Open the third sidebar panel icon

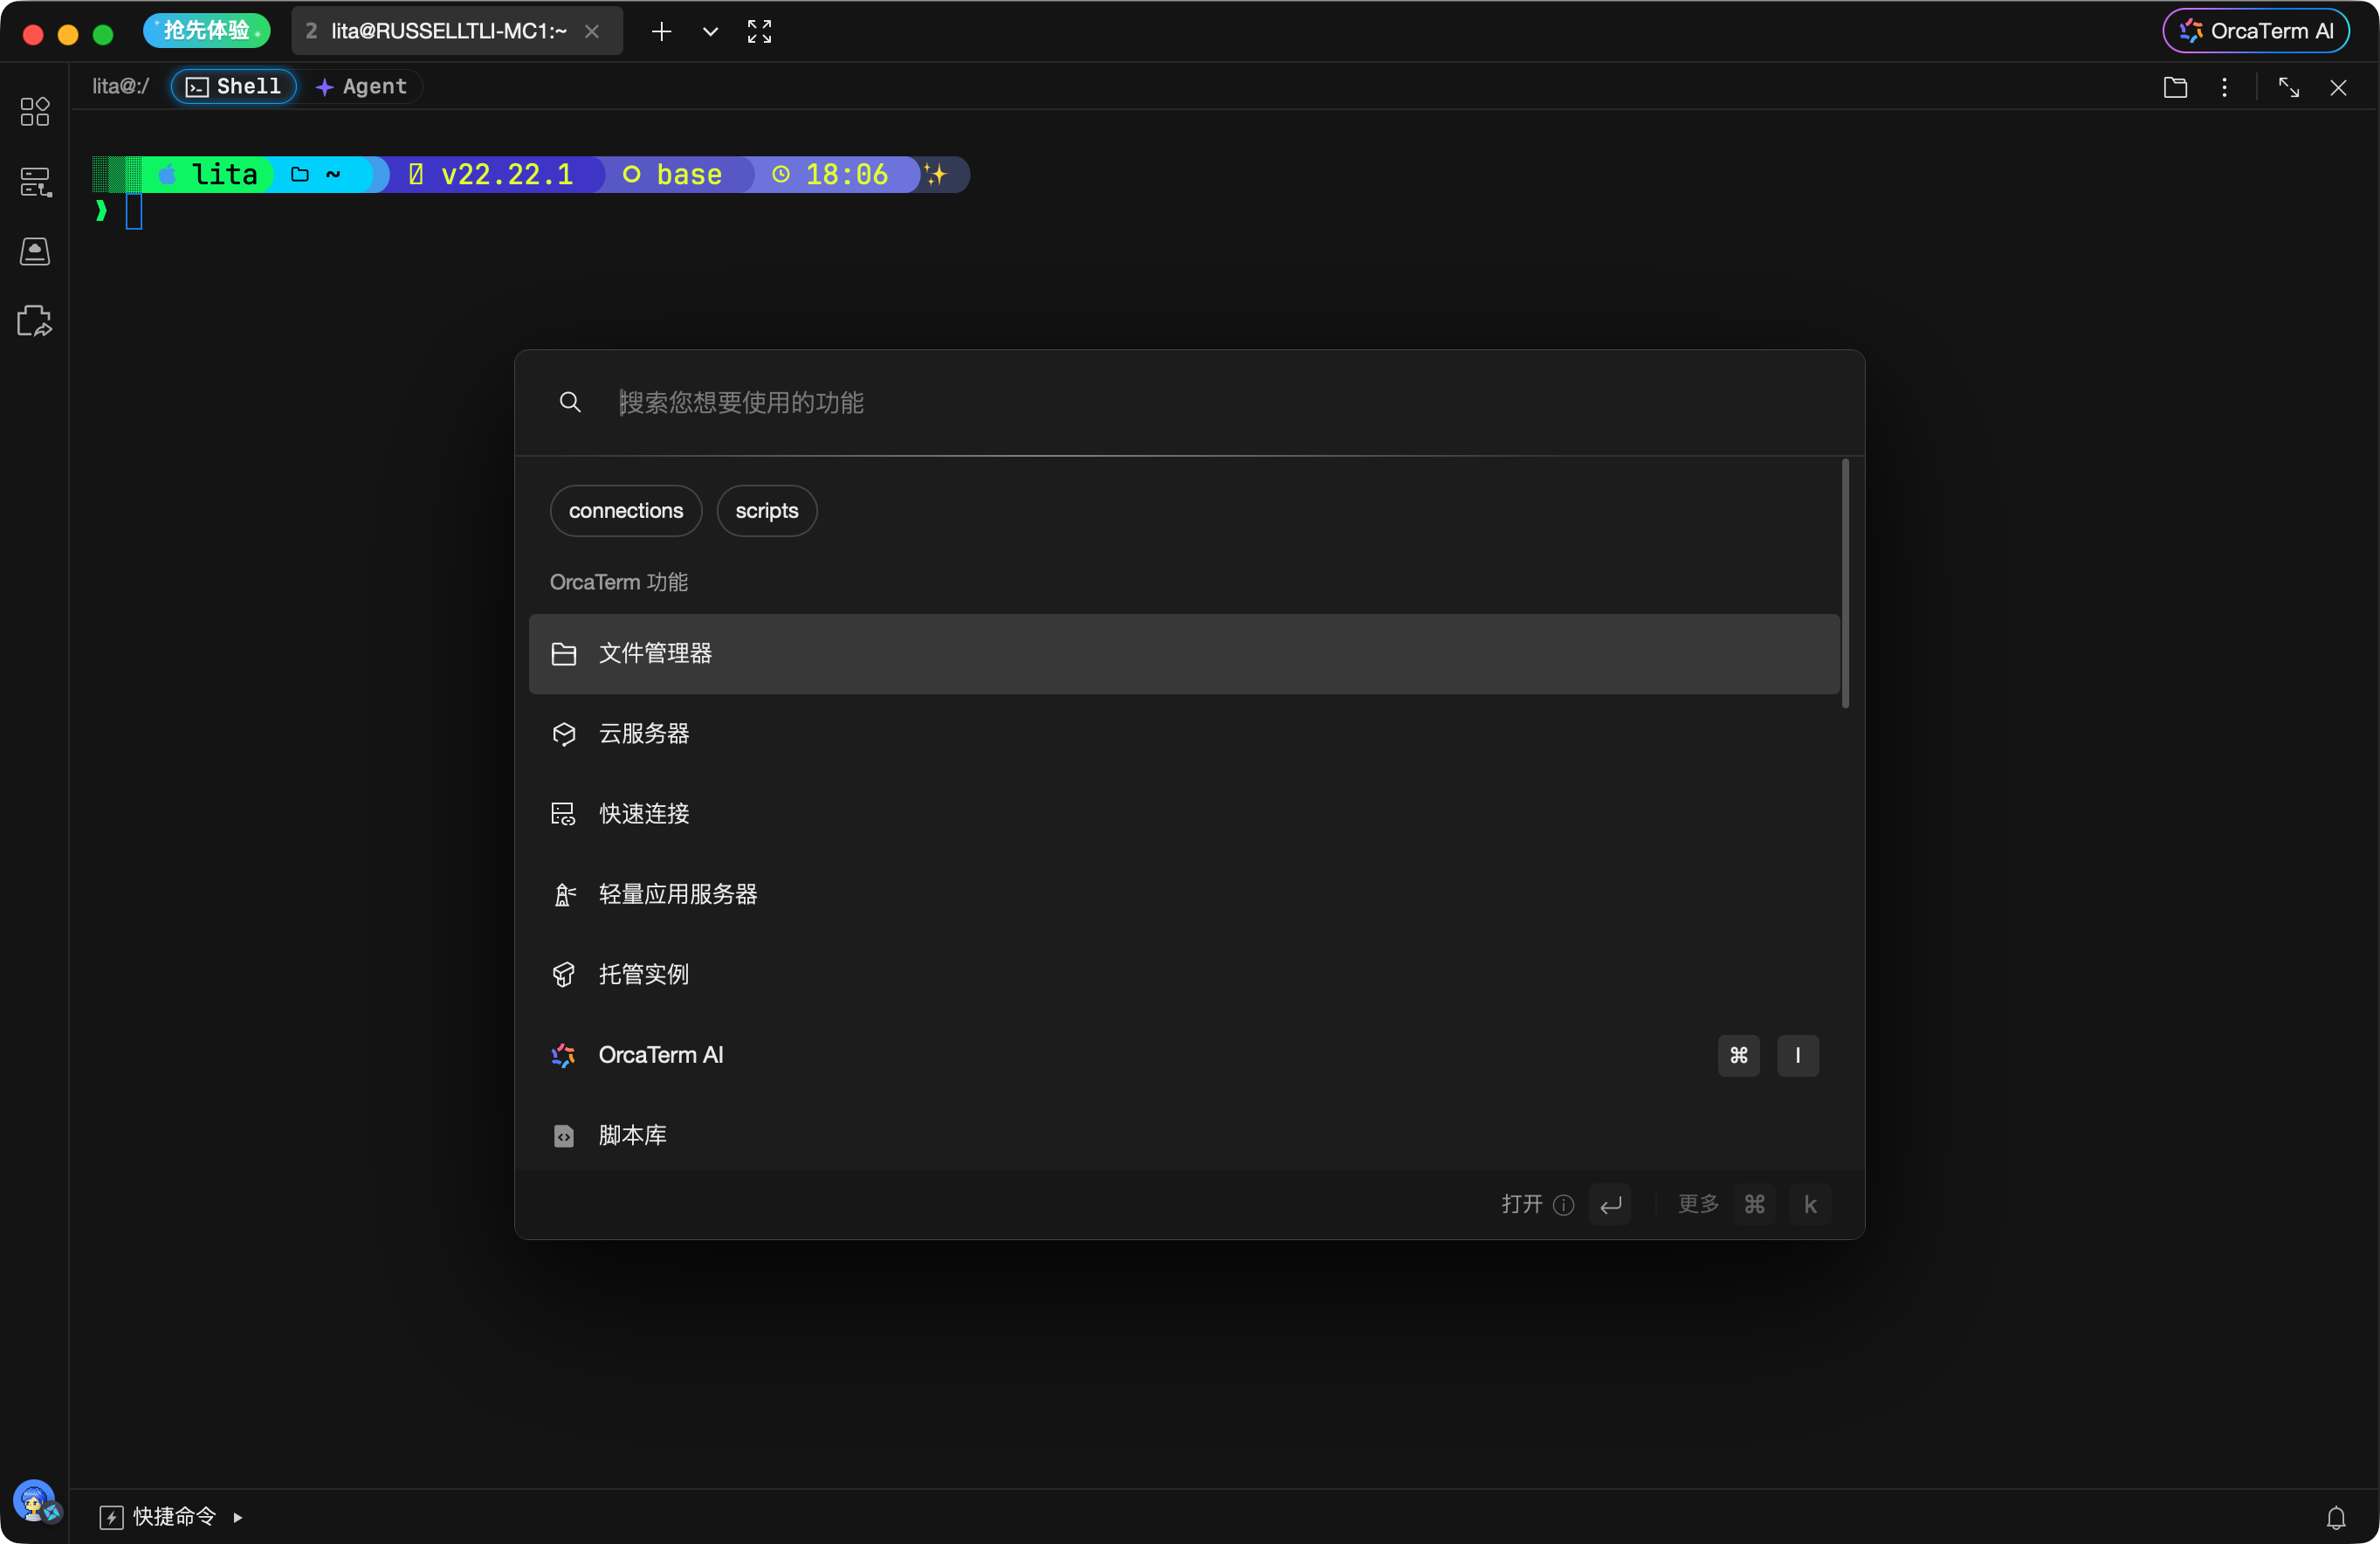click(x=35, y=251)
